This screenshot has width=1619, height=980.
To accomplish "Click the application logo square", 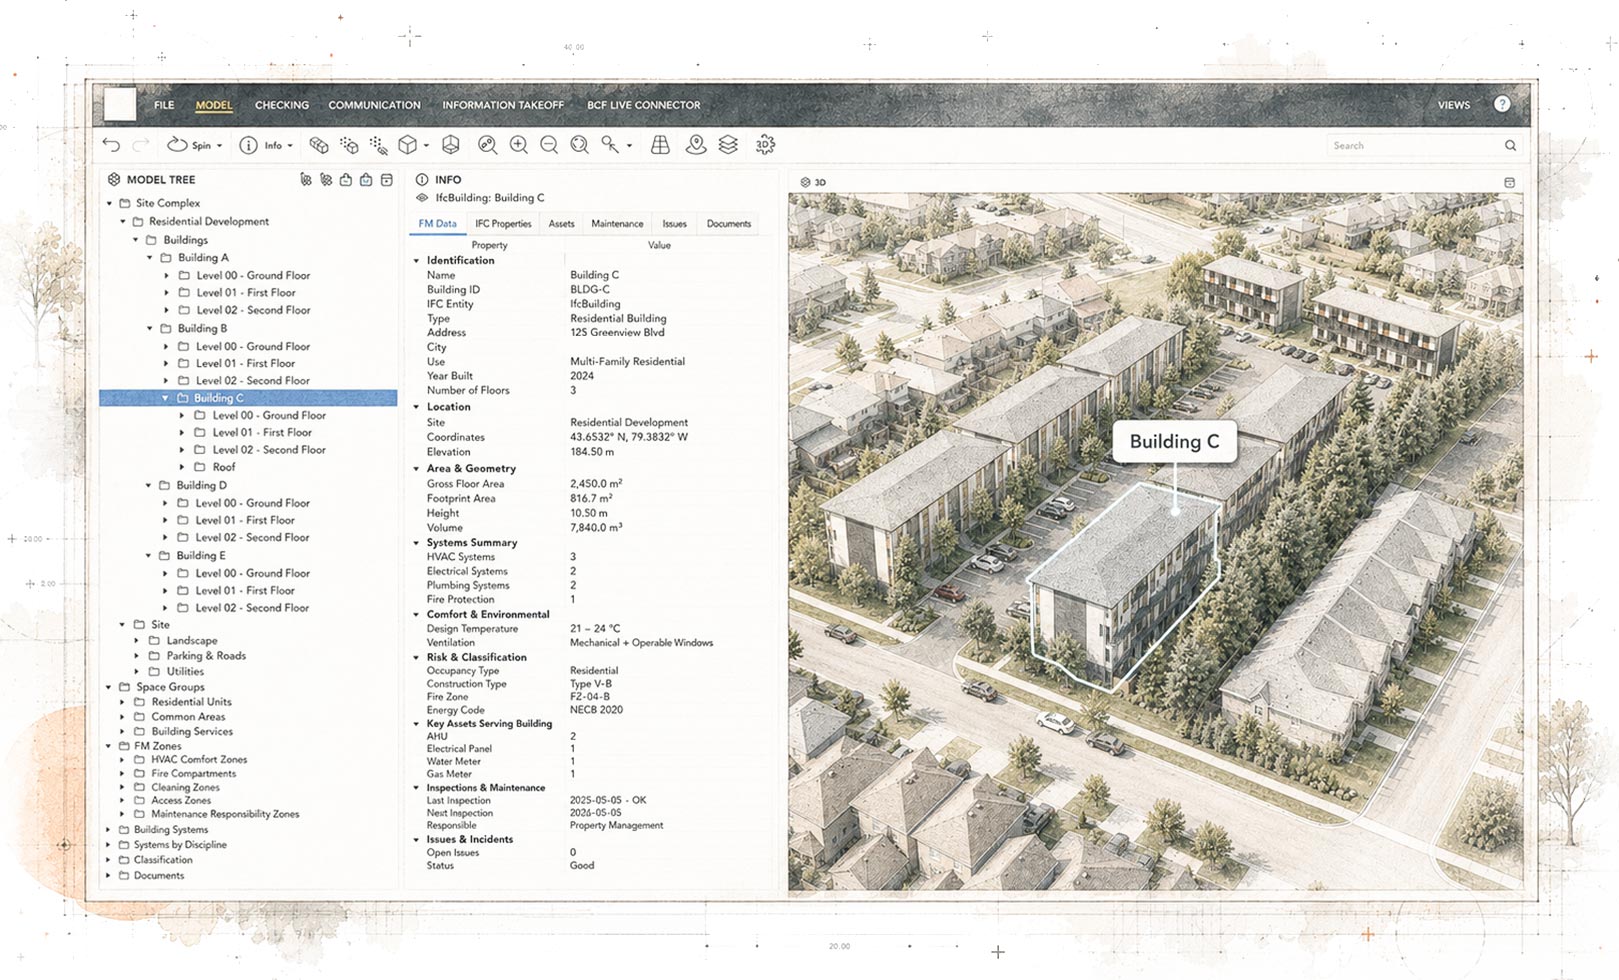I will 120,104.
